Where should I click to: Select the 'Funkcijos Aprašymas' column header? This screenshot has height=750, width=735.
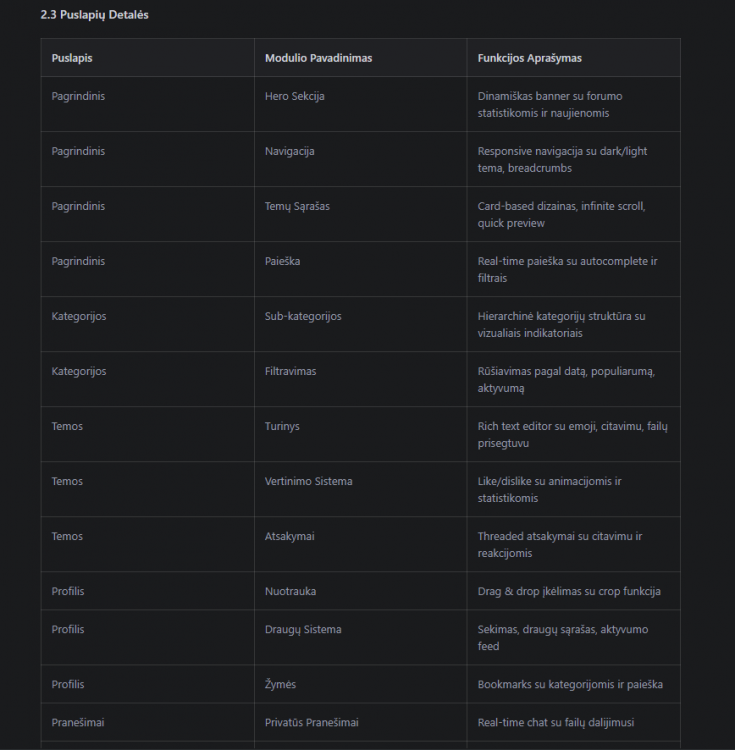[x=529, y=58]
